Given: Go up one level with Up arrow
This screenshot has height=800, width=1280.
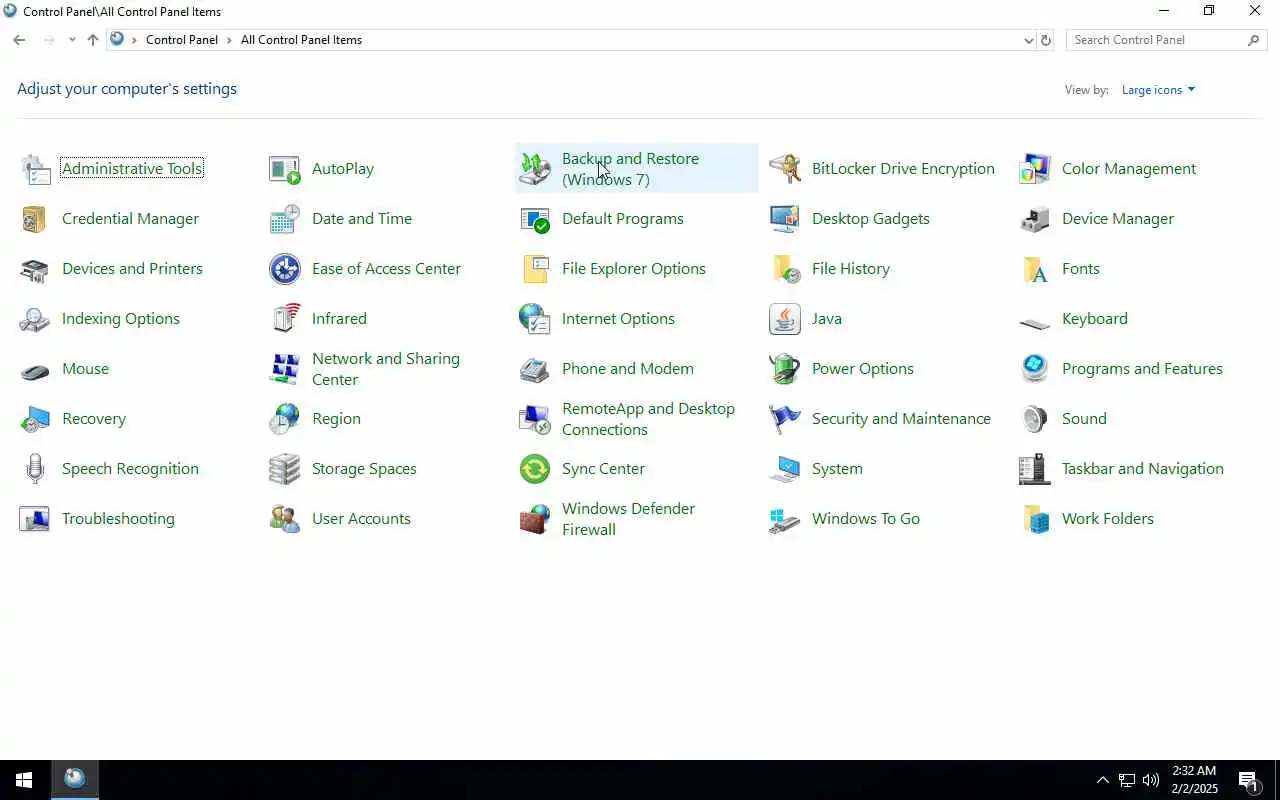Looking at the screenshot, I should [93, 40].
